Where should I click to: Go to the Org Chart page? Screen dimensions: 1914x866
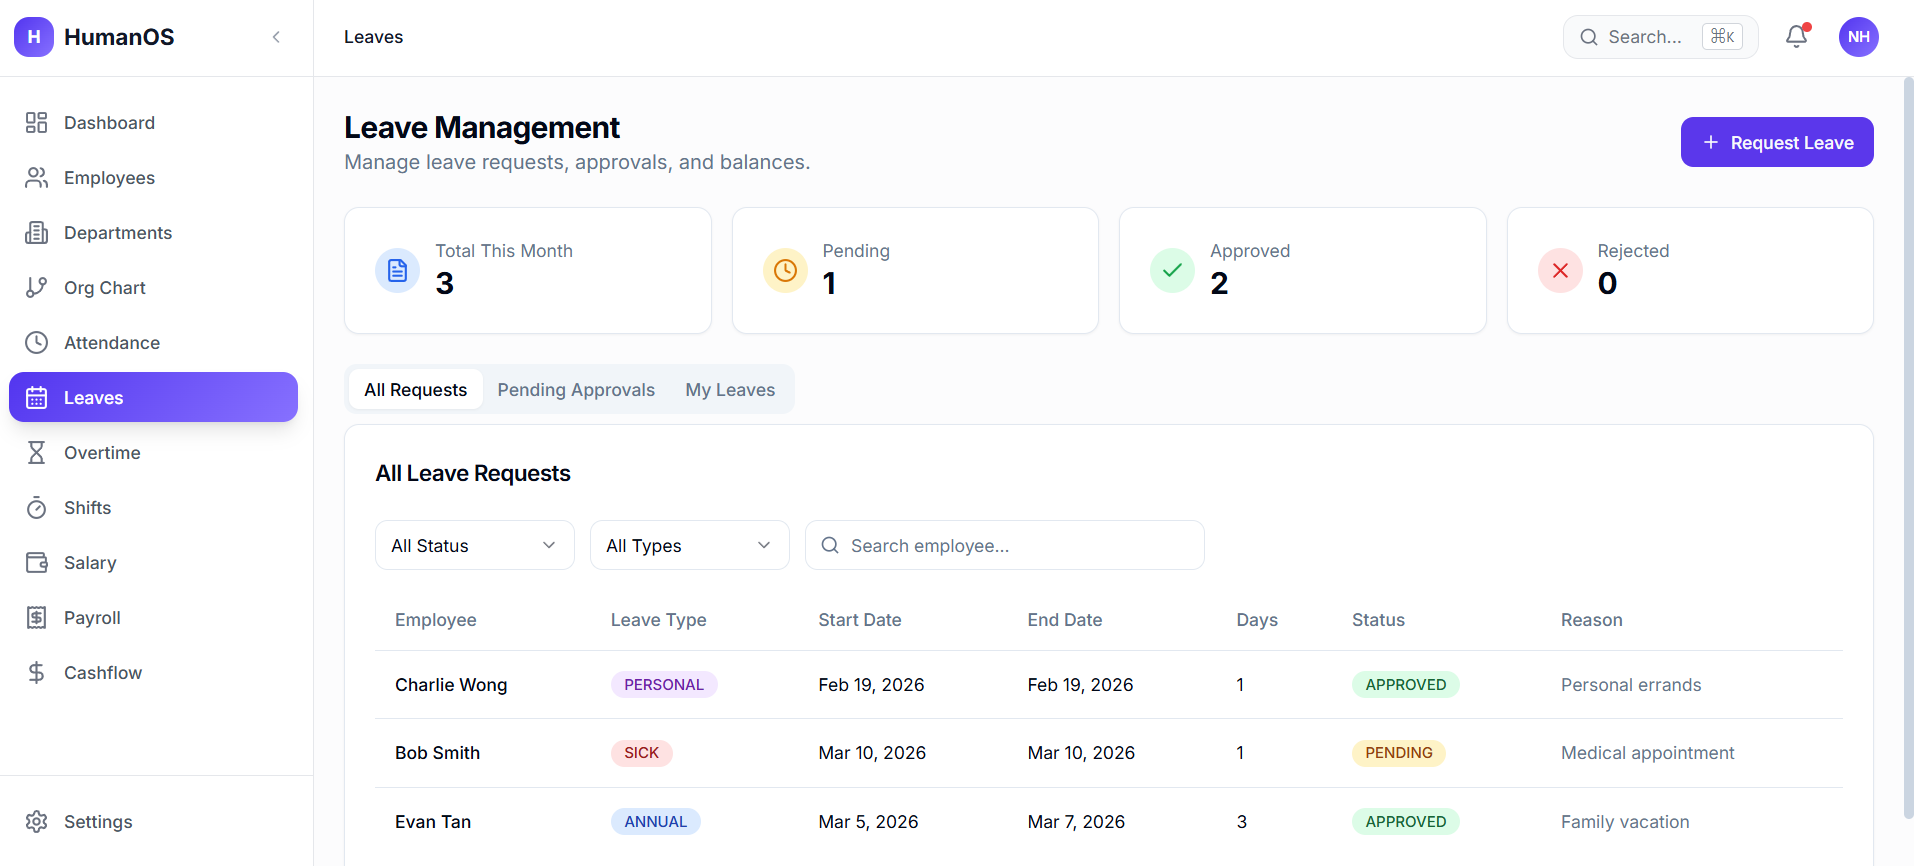[104, 288]
